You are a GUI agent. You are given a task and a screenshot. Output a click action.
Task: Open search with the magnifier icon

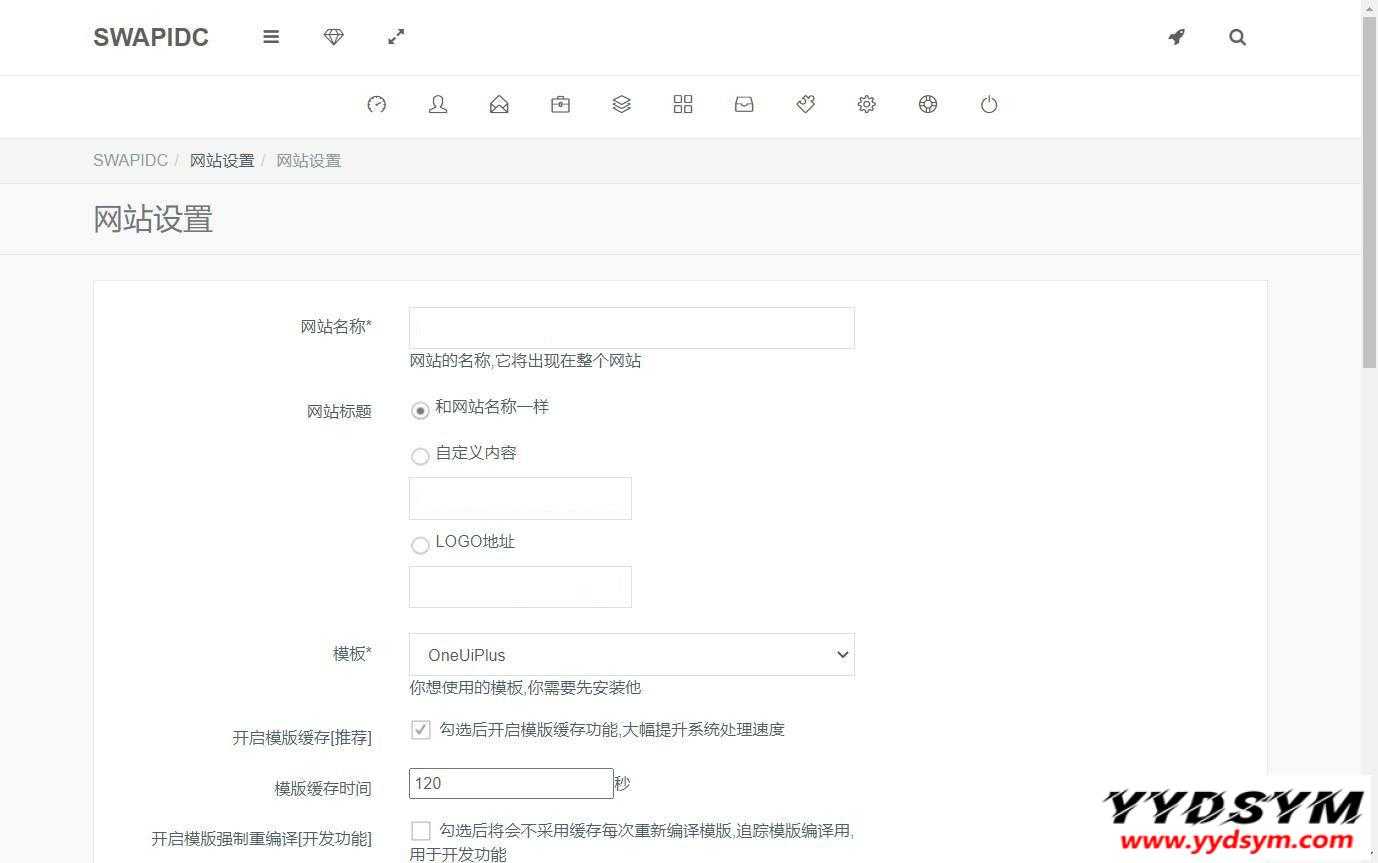1237,37
